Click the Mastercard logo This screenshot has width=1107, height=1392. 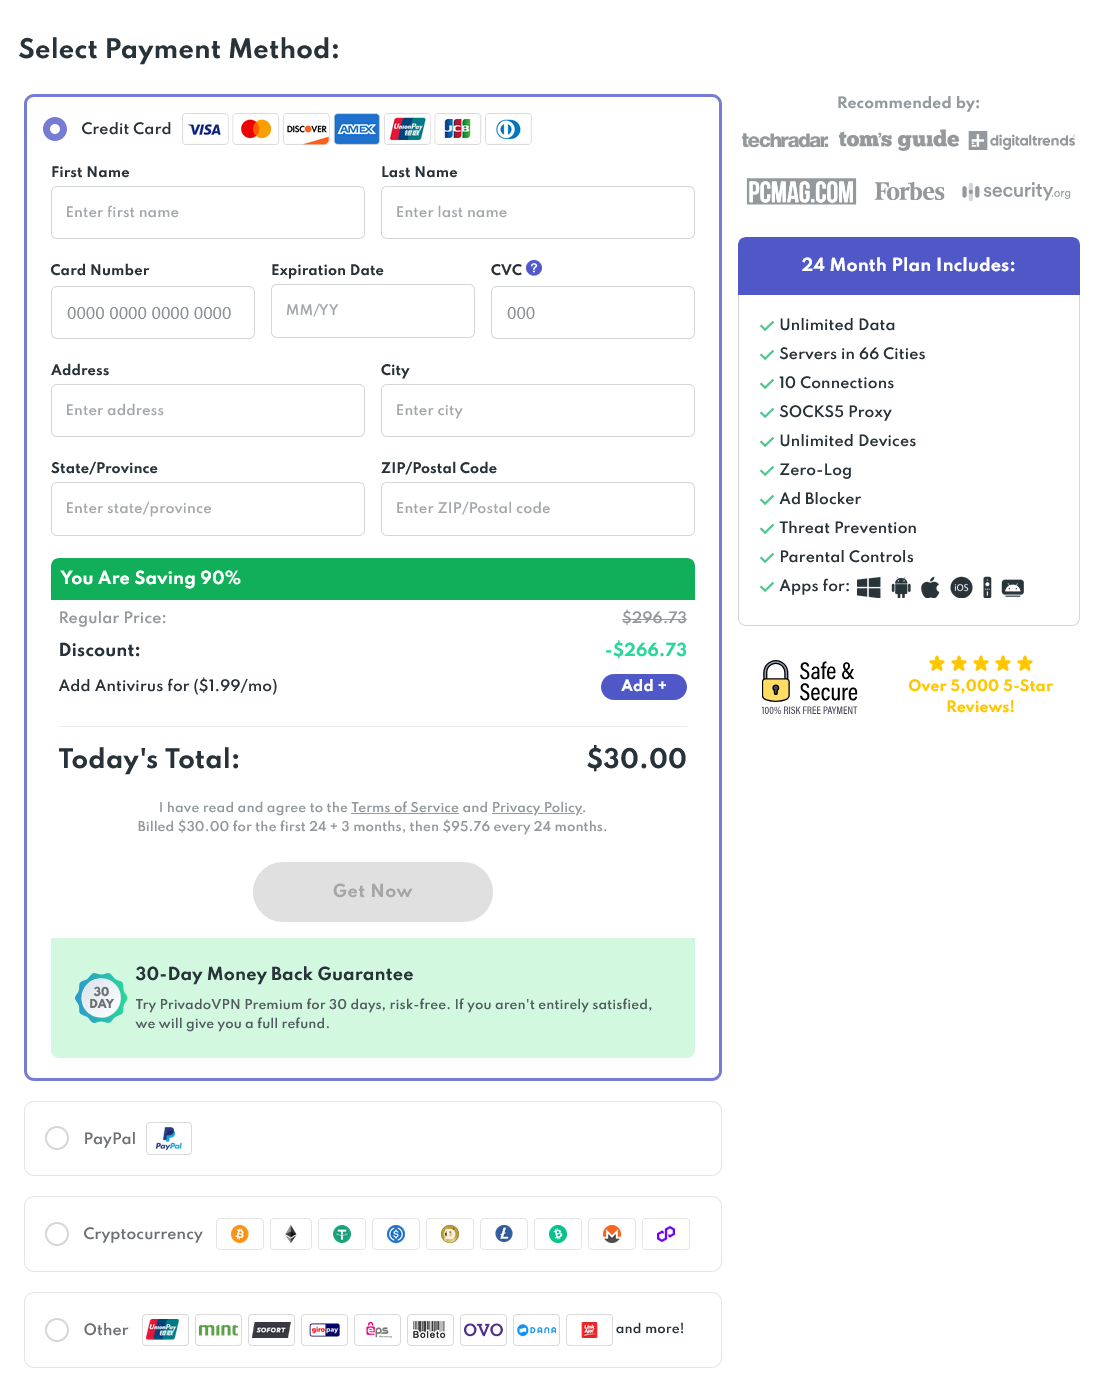point(256,129)
